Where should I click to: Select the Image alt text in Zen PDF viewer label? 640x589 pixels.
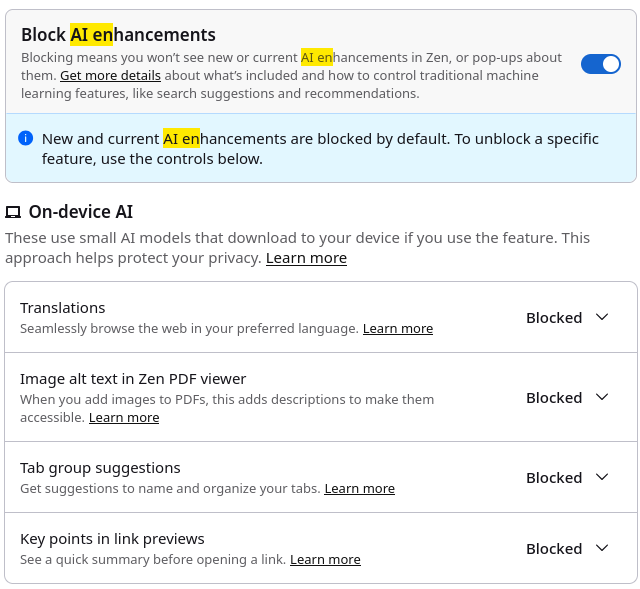tap(133, 379)
